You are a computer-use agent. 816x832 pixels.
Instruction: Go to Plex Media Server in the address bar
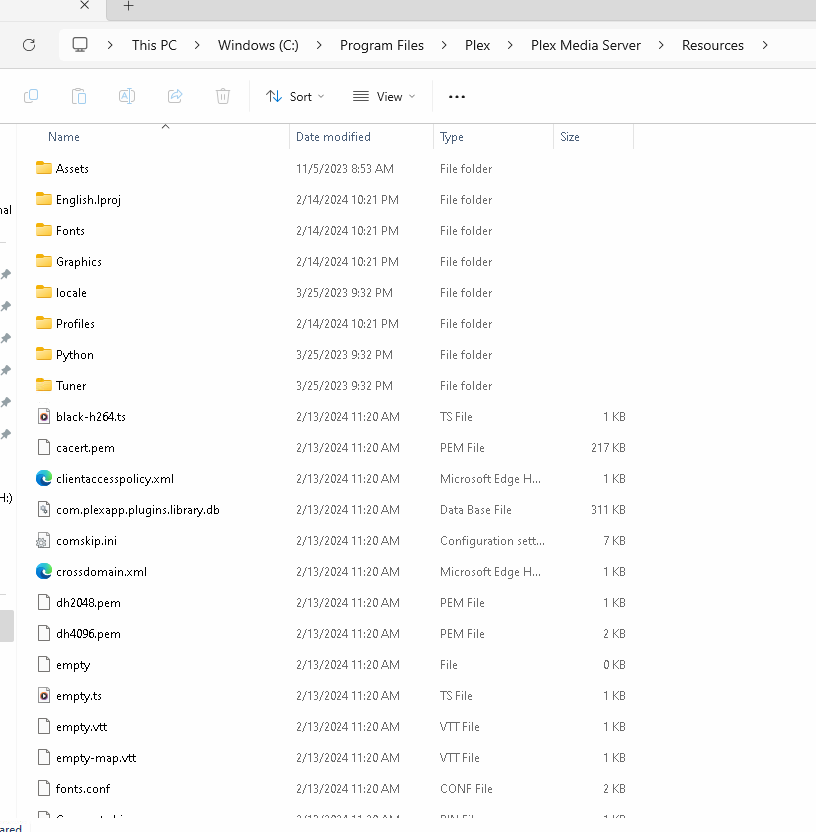pos(586,45)
